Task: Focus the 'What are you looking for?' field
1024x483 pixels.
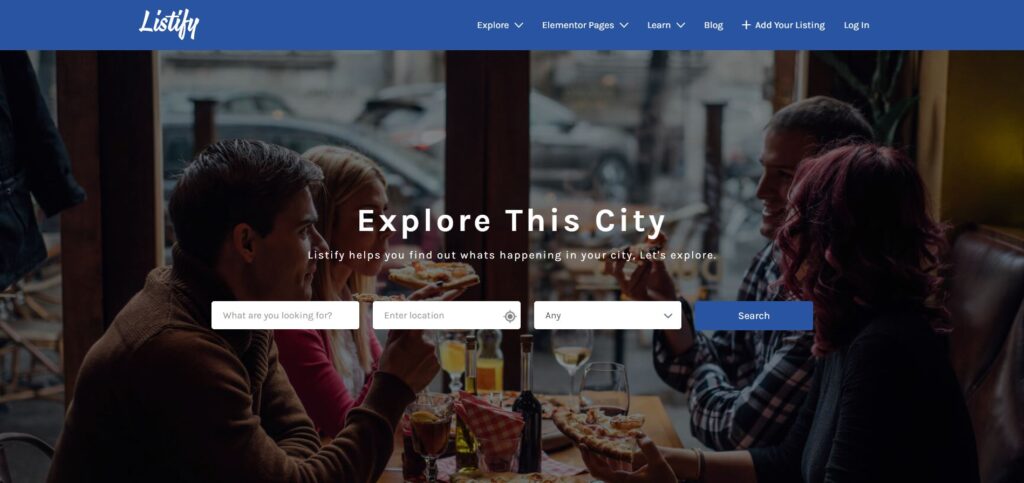Action: tap(285, 315)
